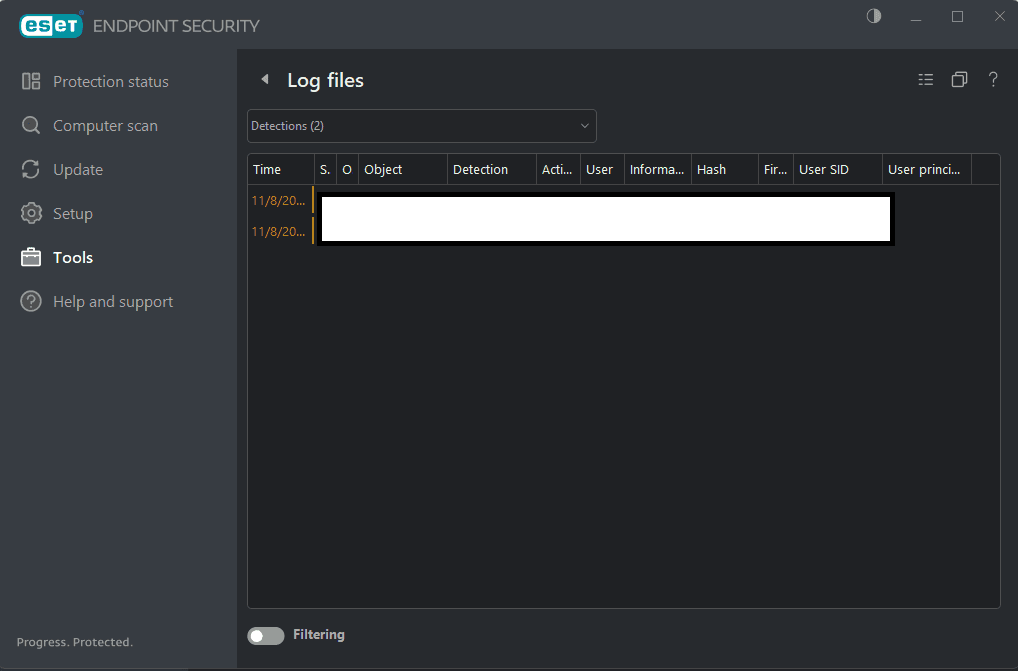Click the User princi... column header
The width and height of the screenshot is (1018, 671).
click(x=927, y=169)
